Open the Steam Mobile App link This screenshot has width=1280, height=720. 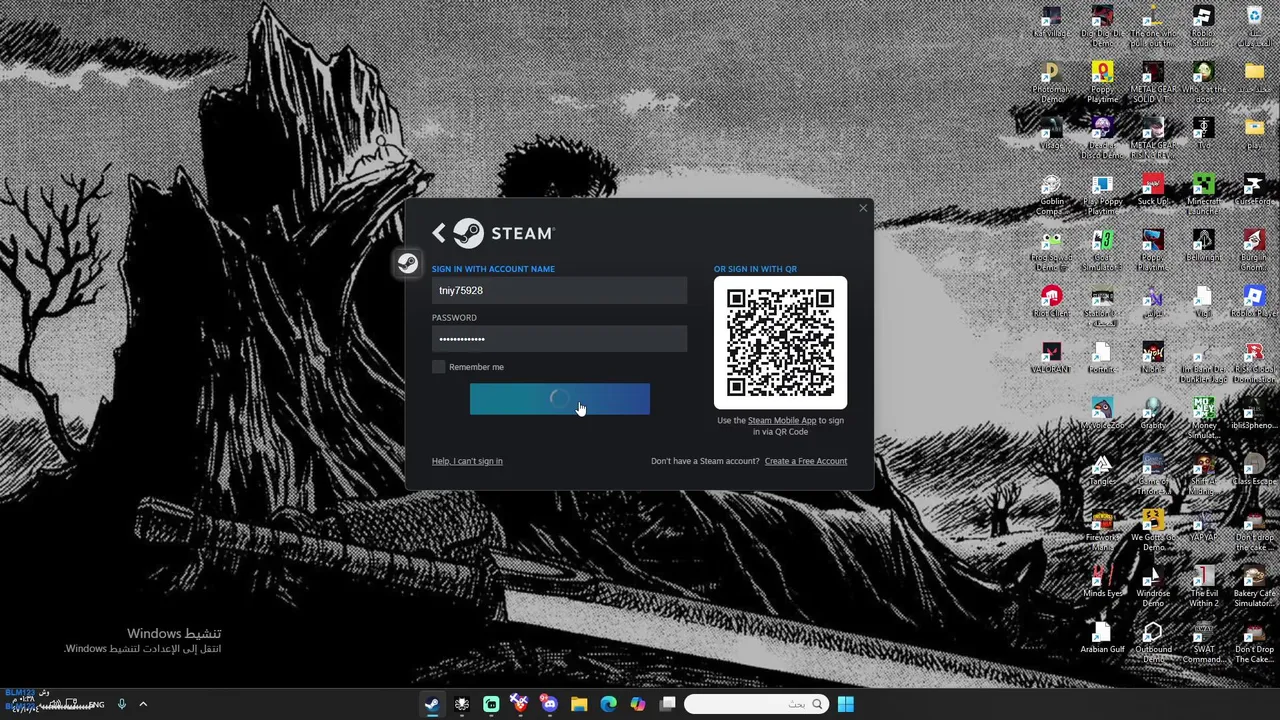point(781,421)
